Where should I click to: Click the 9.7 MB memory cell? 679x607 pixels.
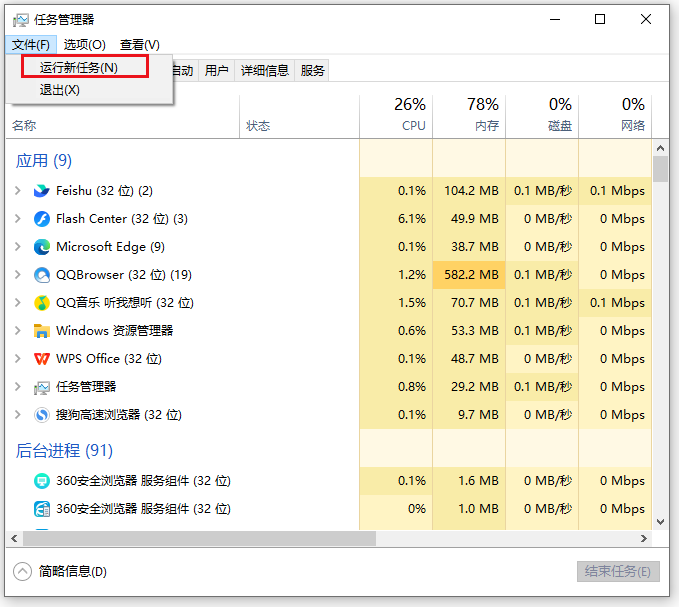pos(469,415)
